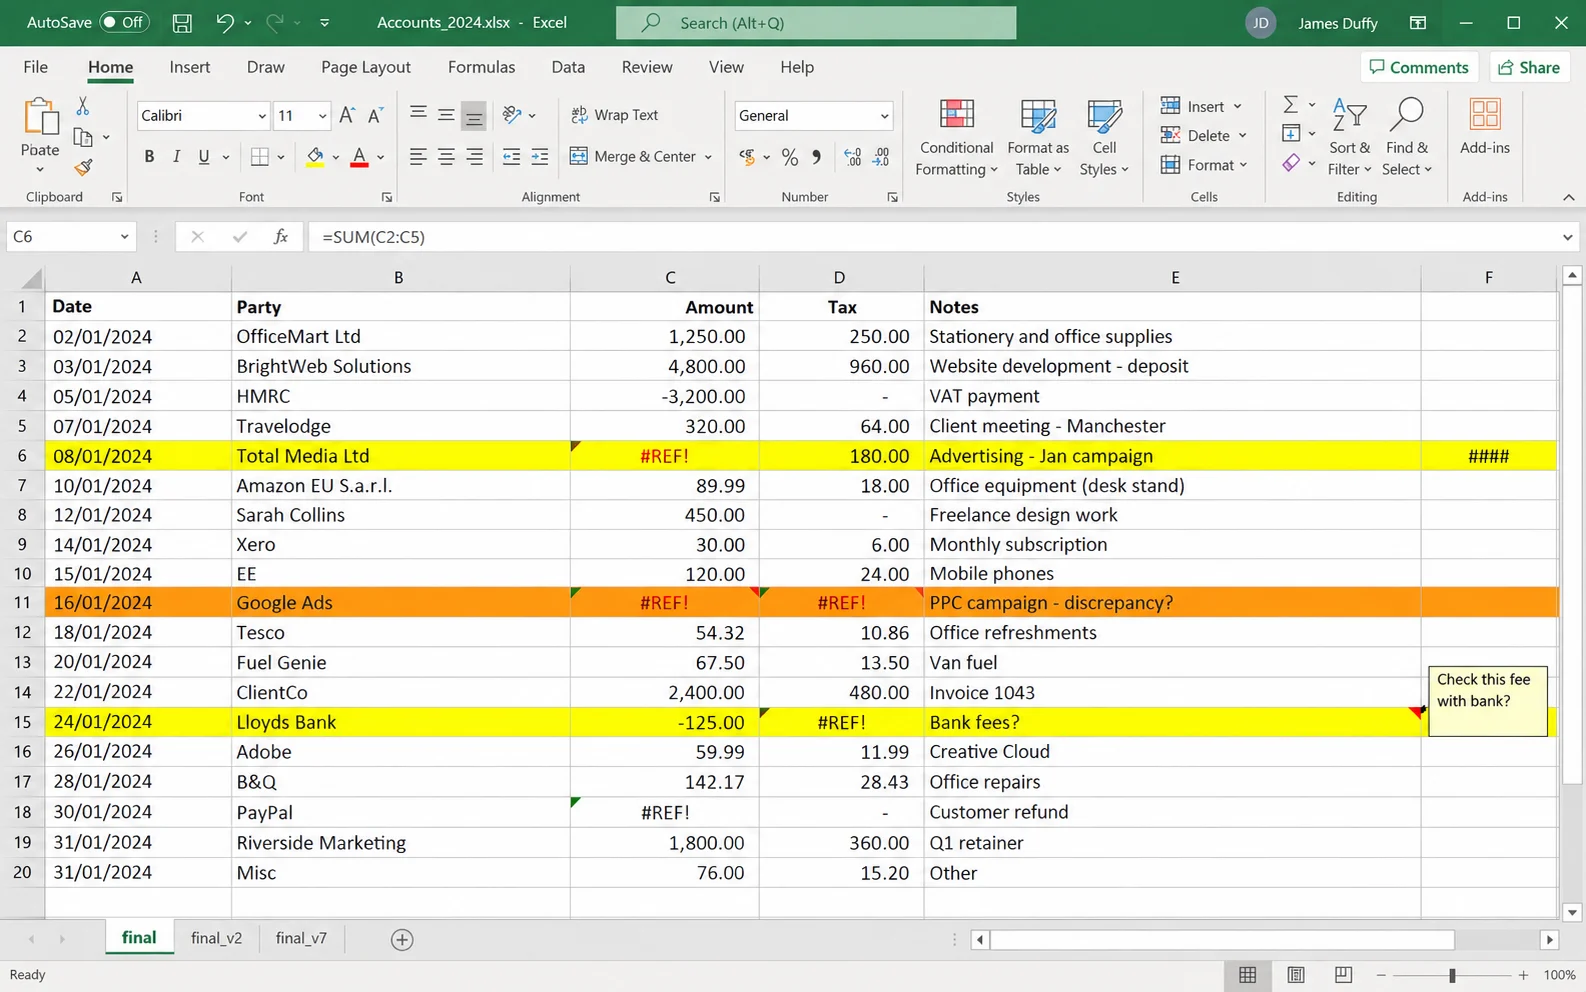The image size is (1586, 992).
Task: Click the Select All corner triangle
Action: (31, 278)
